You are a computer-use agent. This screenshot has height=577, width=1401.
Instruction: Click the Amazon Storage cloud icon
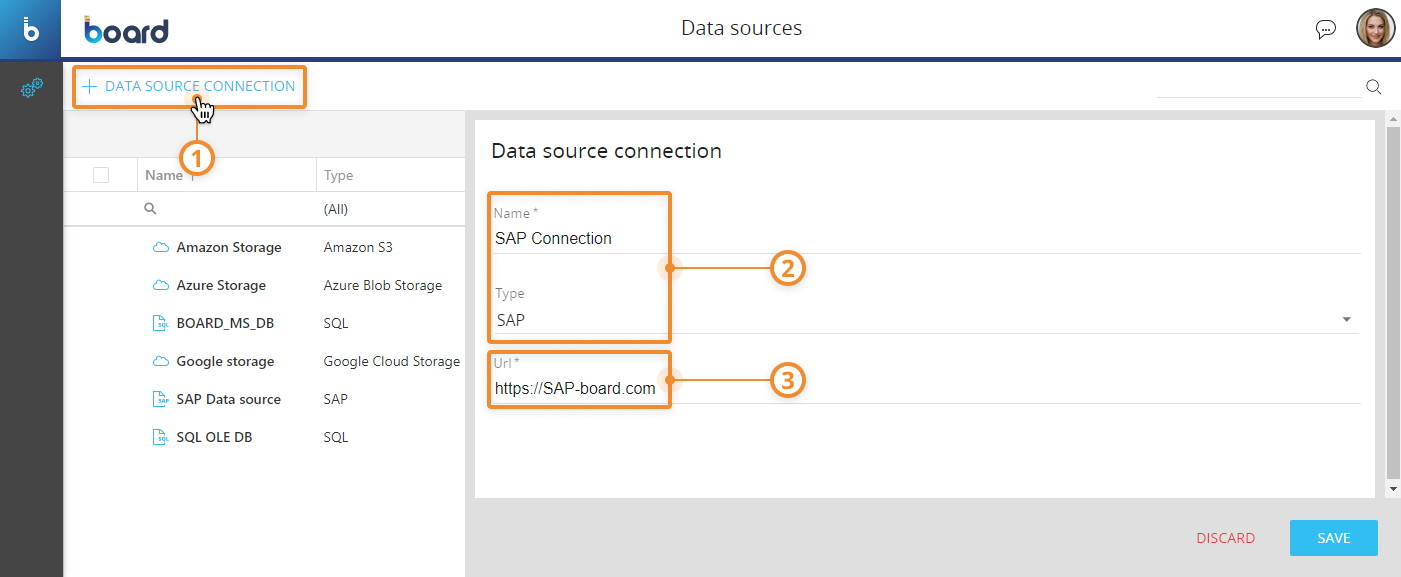pos(160,247)
